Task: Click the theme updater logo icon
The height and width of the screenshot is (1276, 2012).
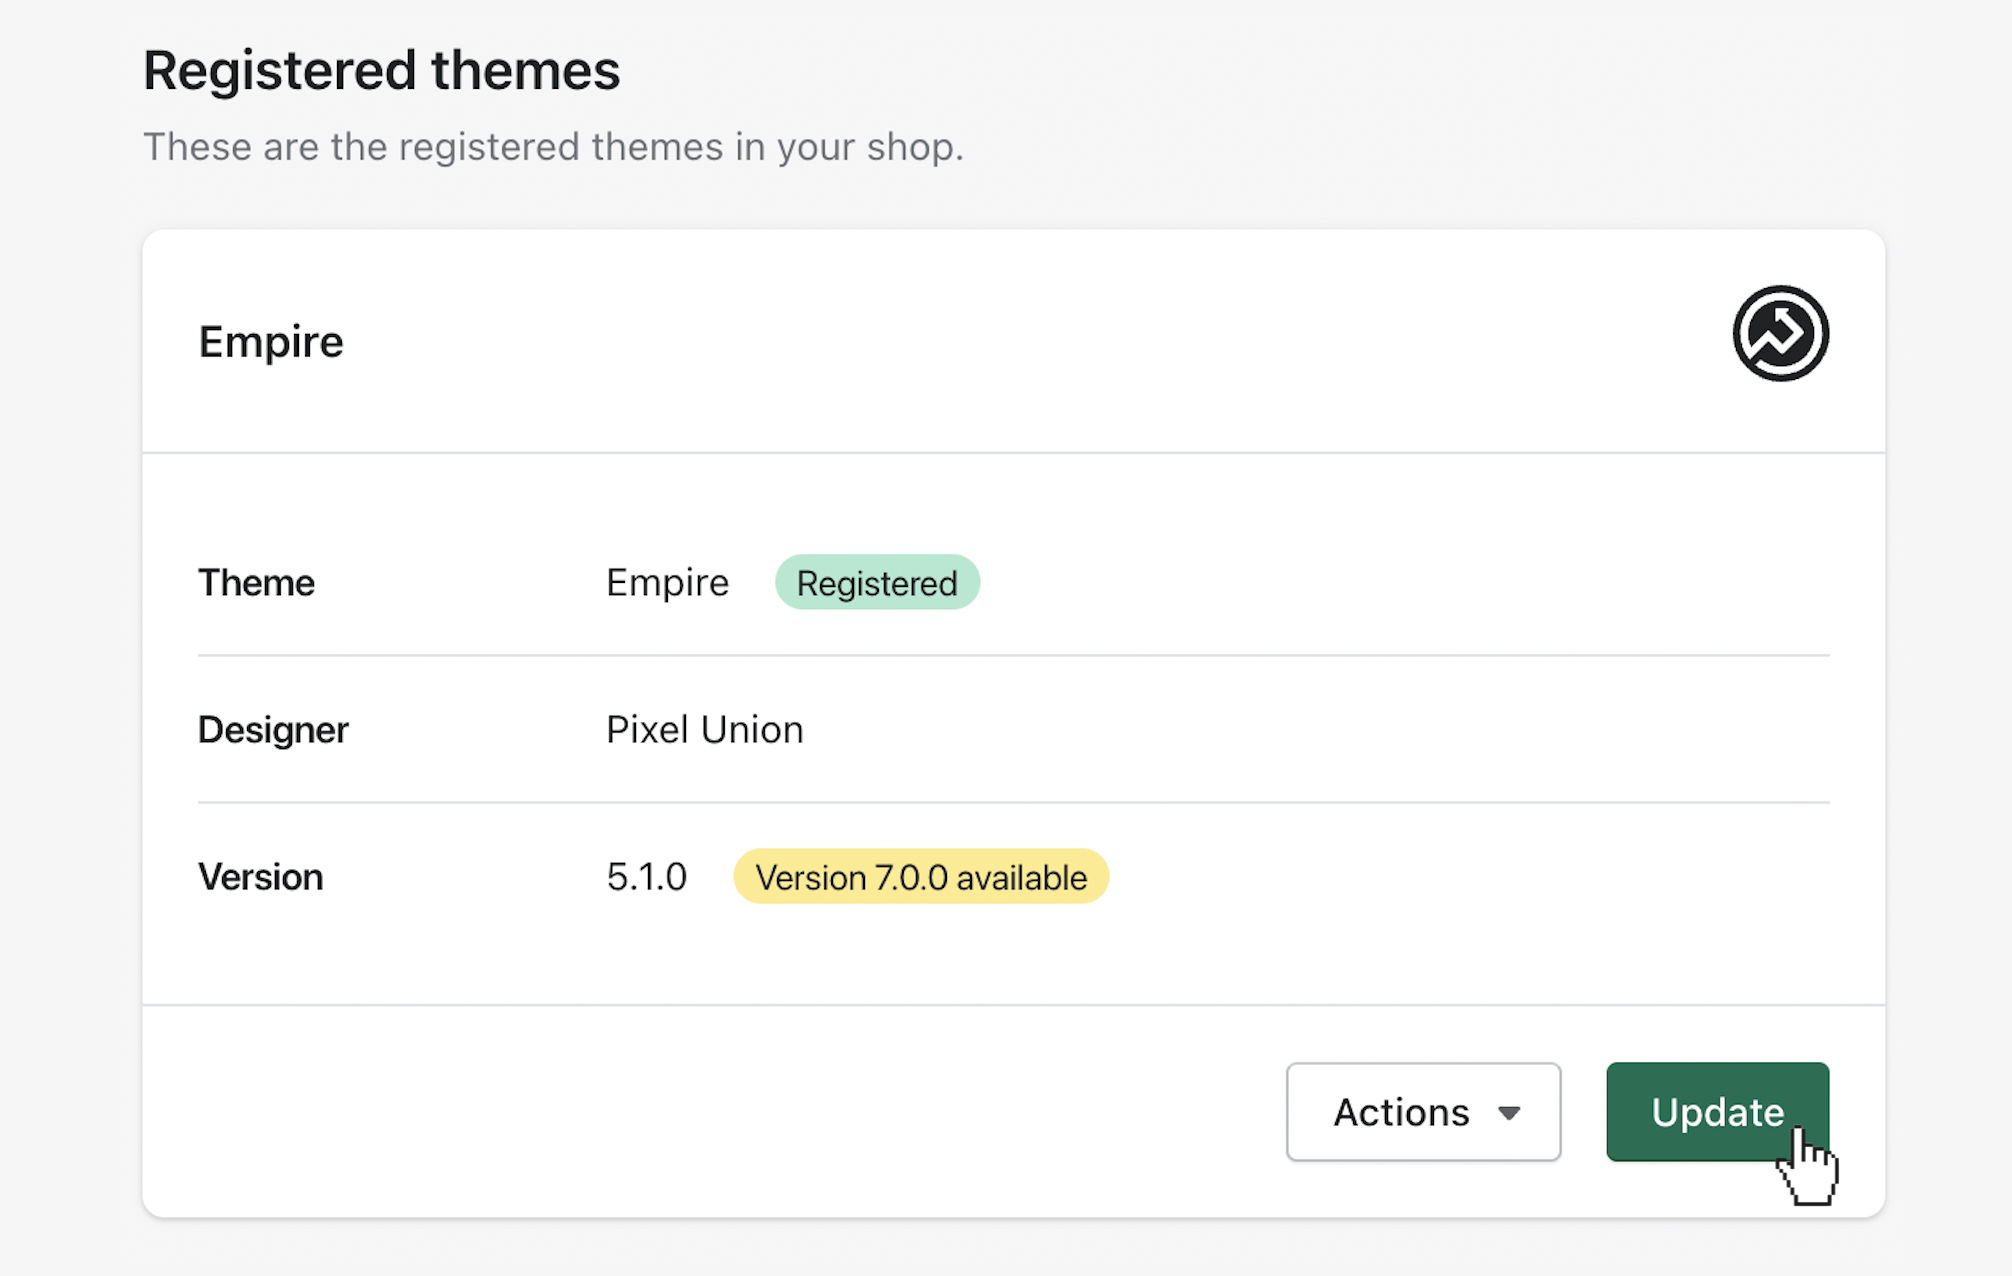Action: tap(1780, 333)
